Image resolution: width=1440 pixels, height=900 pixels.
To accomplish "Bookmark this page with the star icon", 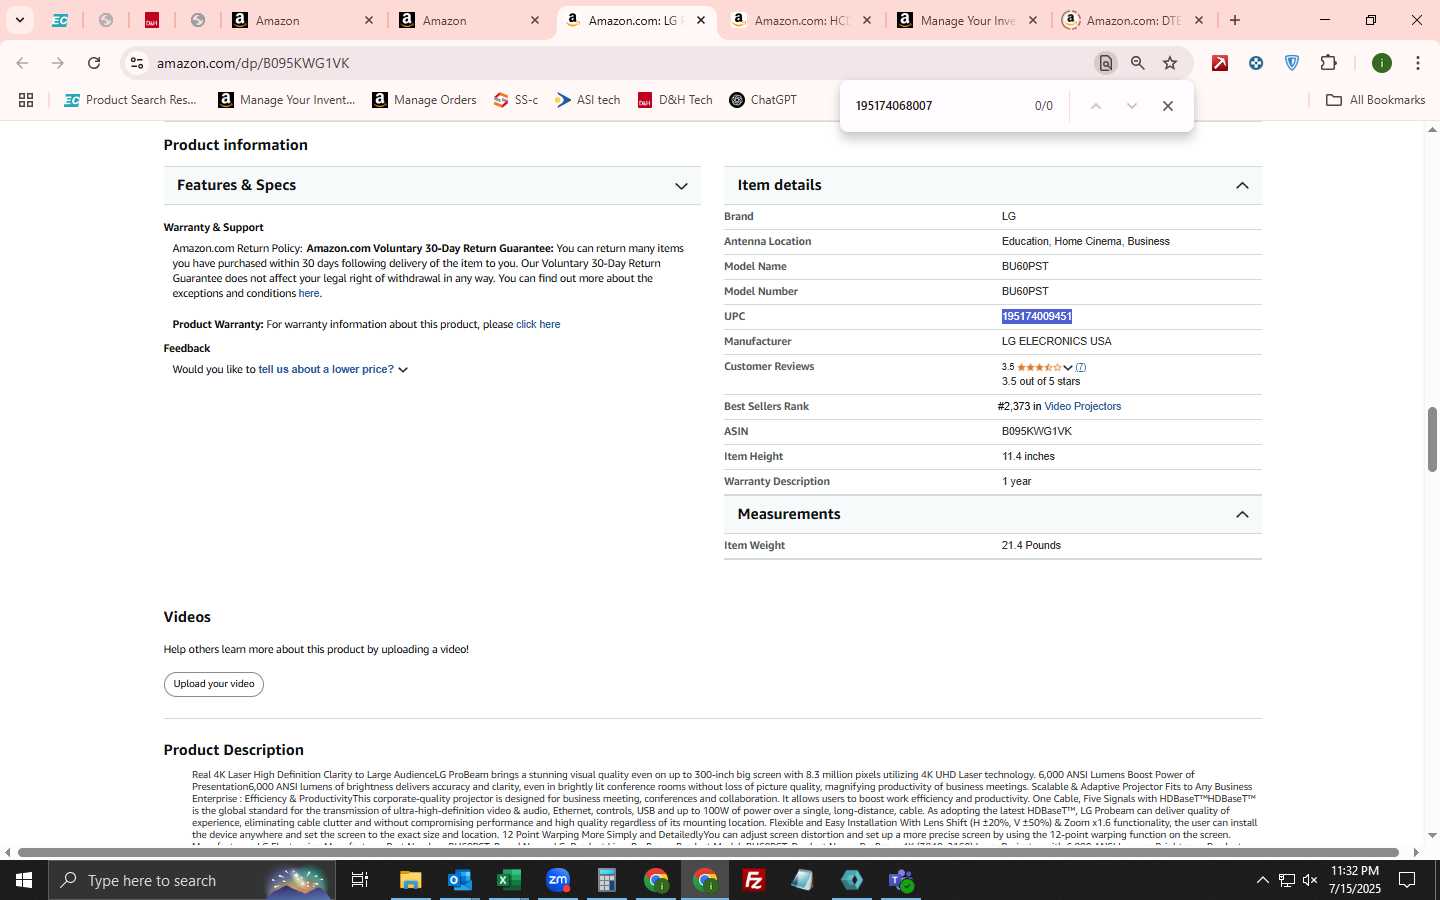I will coord(1170,63).
